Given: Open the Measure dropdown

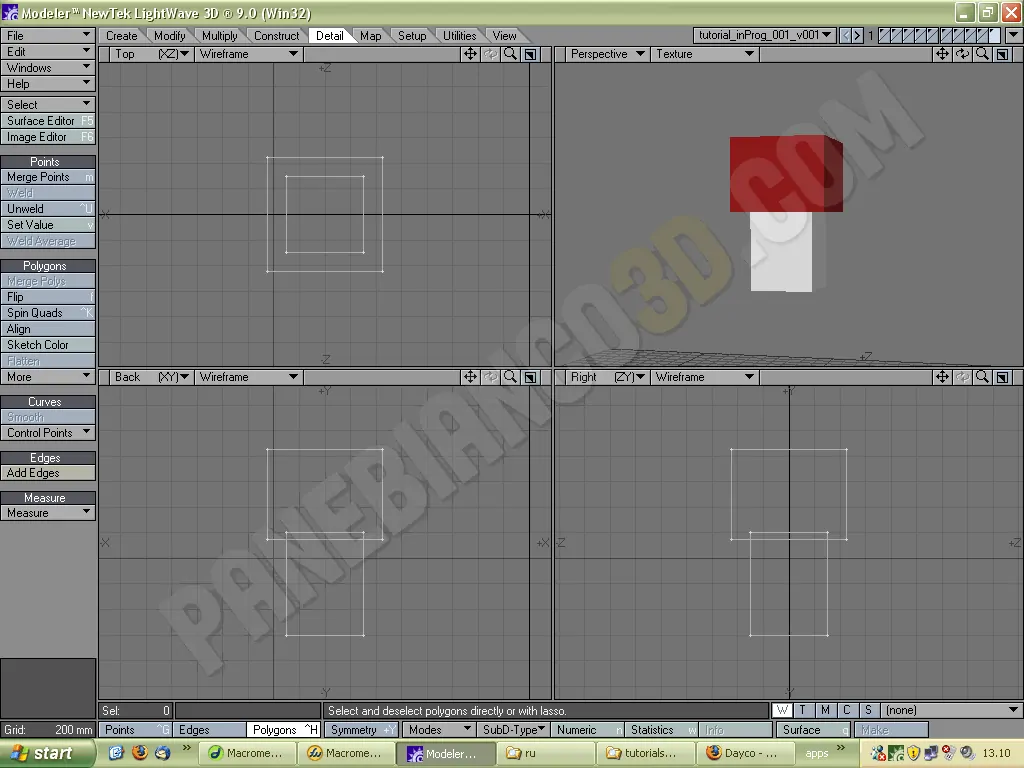Looking at the screenshot, I should [48, 513].
